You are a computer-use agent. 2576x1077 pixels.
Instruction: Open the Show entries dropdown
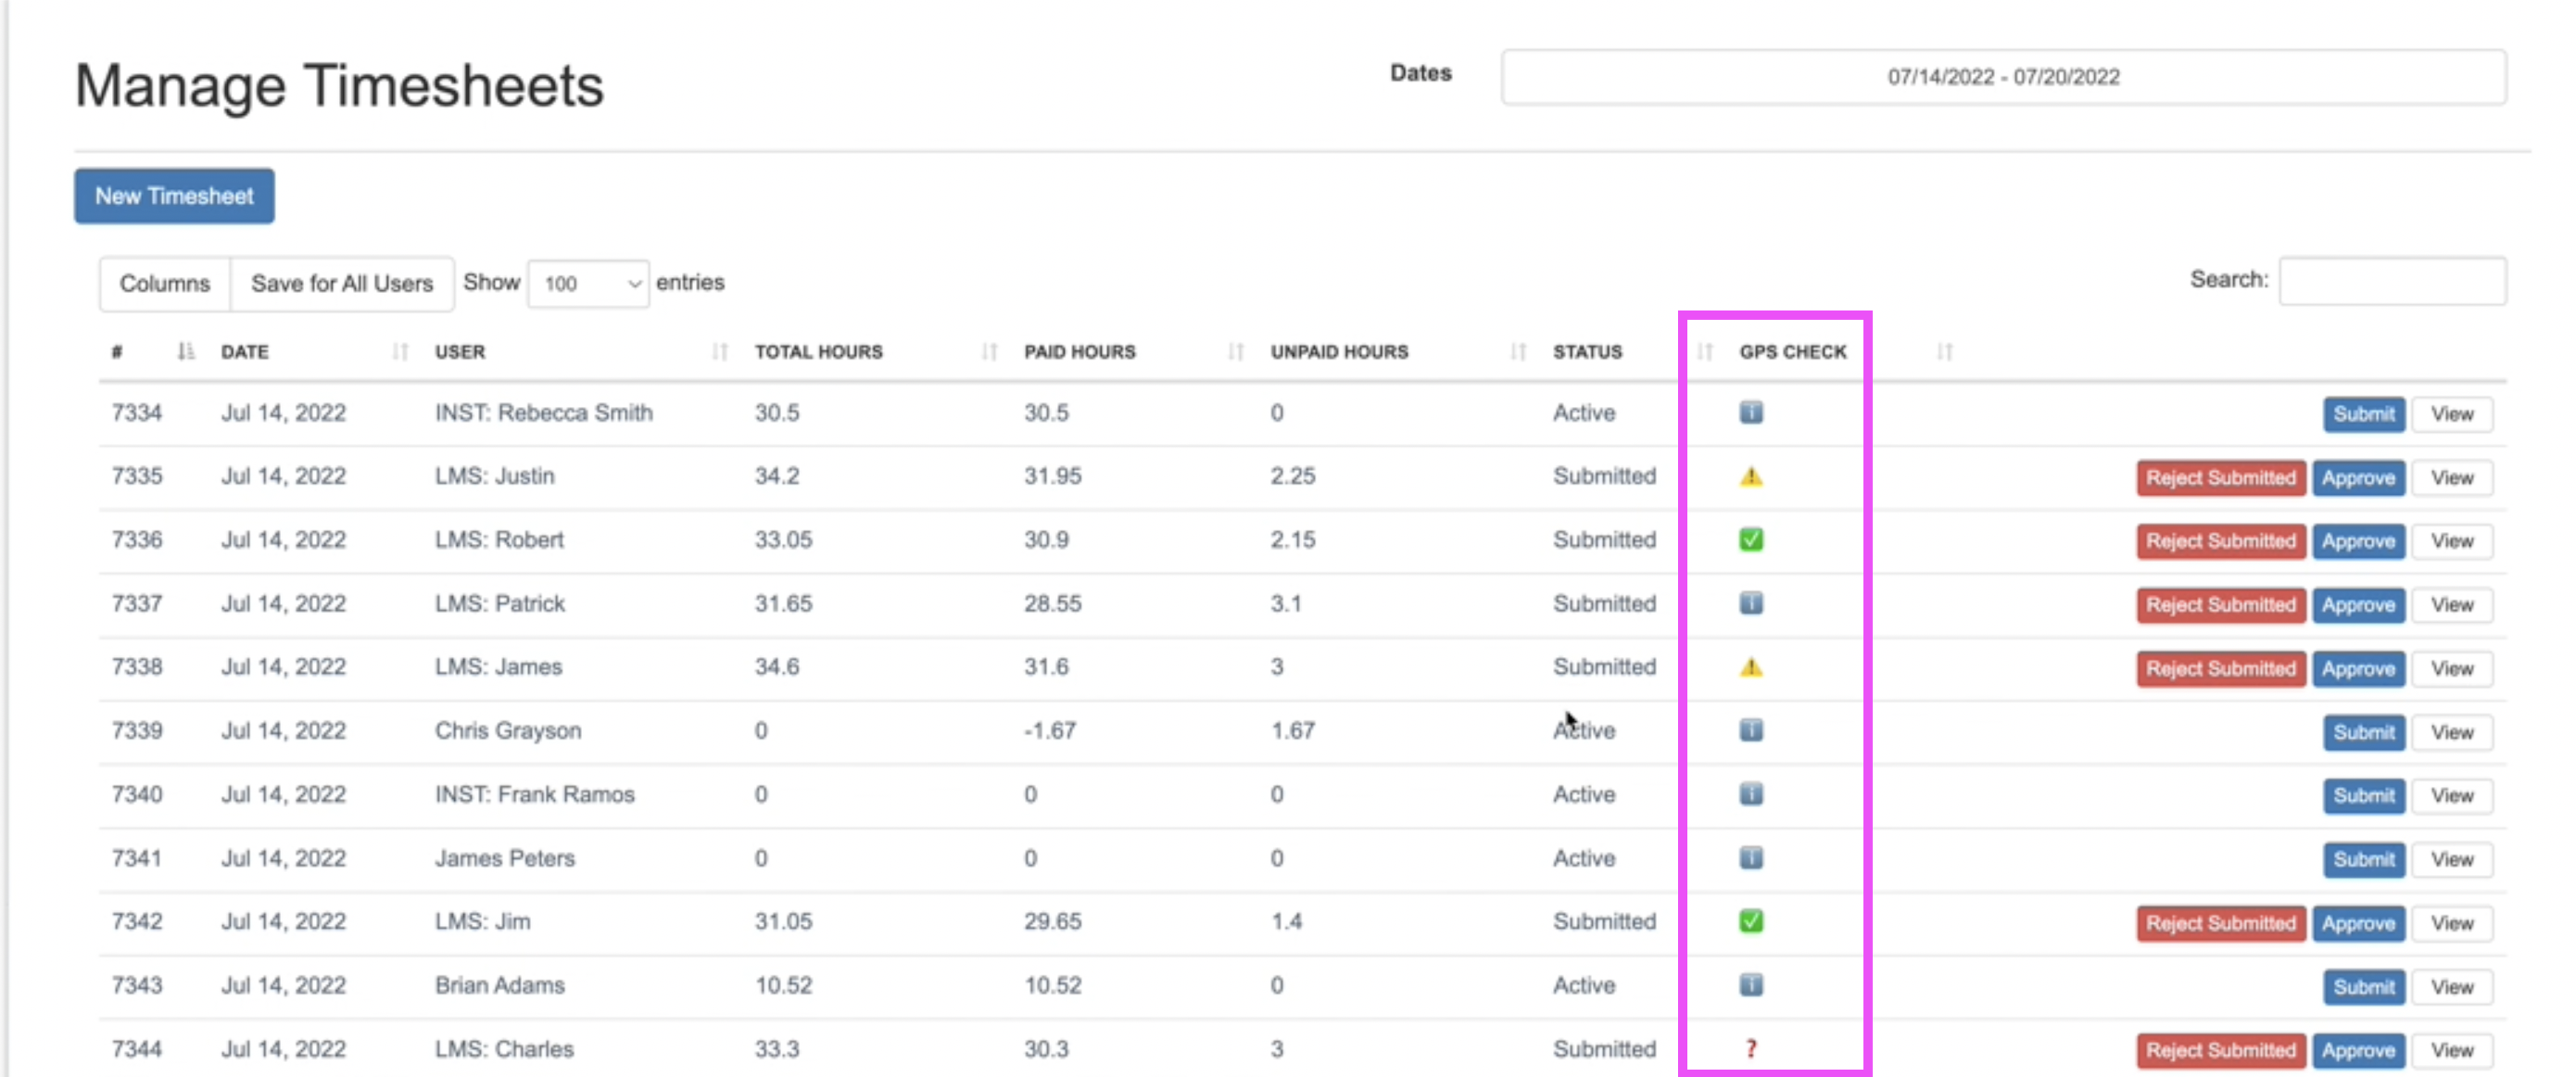(x=588, y=284)
